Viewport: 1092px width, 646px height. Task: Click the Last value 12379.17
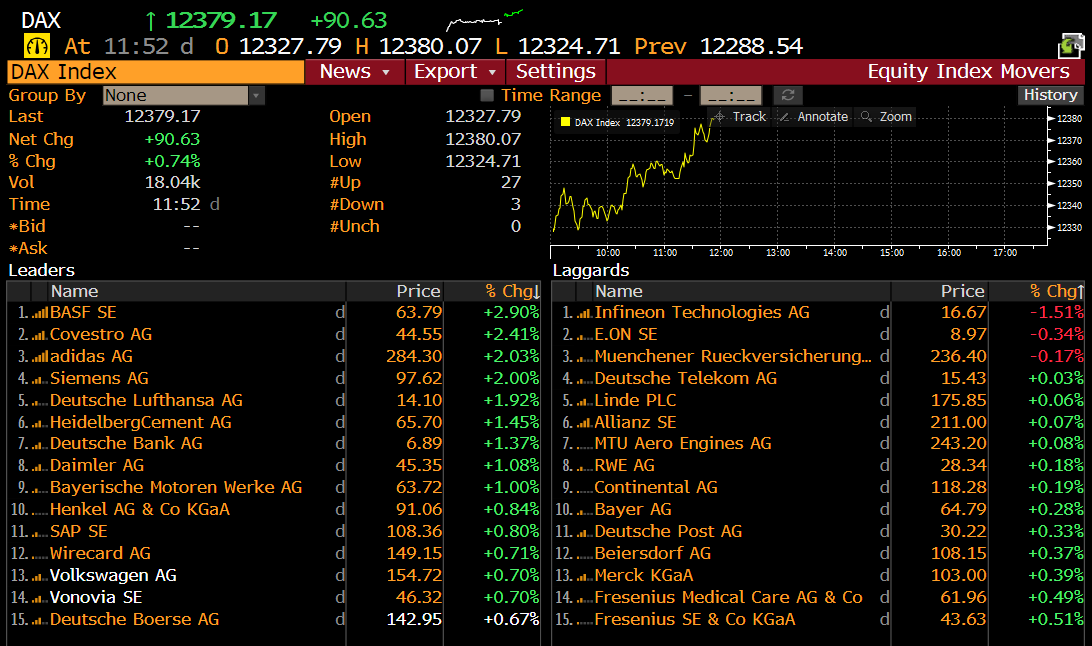tap(162, 117)
